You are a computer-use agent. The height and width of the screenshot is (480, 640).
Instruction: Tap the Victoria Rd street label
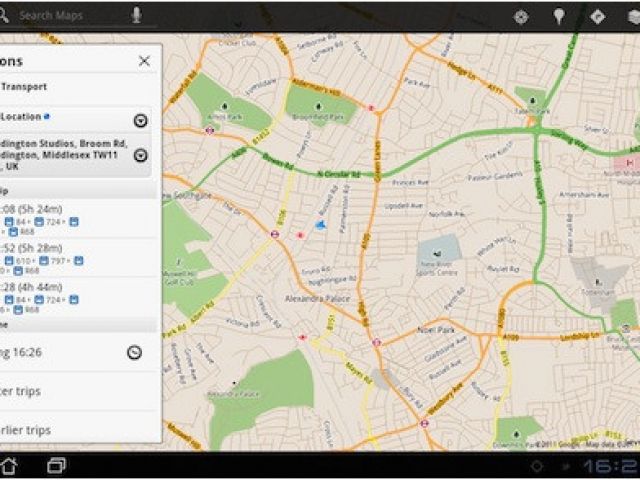[242, 323]
